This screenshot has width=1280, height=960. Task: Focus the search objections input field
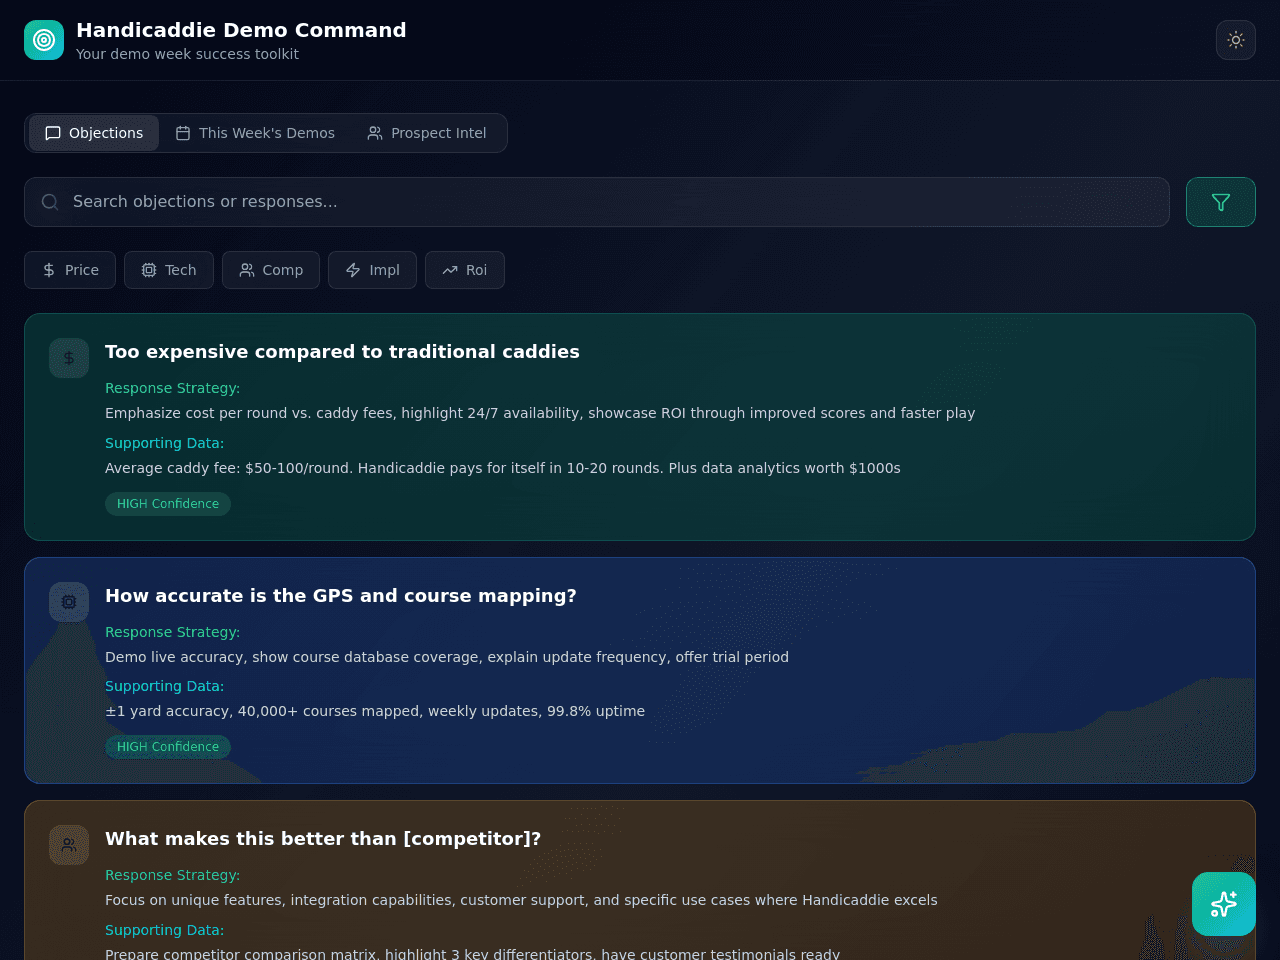(597, 202)
